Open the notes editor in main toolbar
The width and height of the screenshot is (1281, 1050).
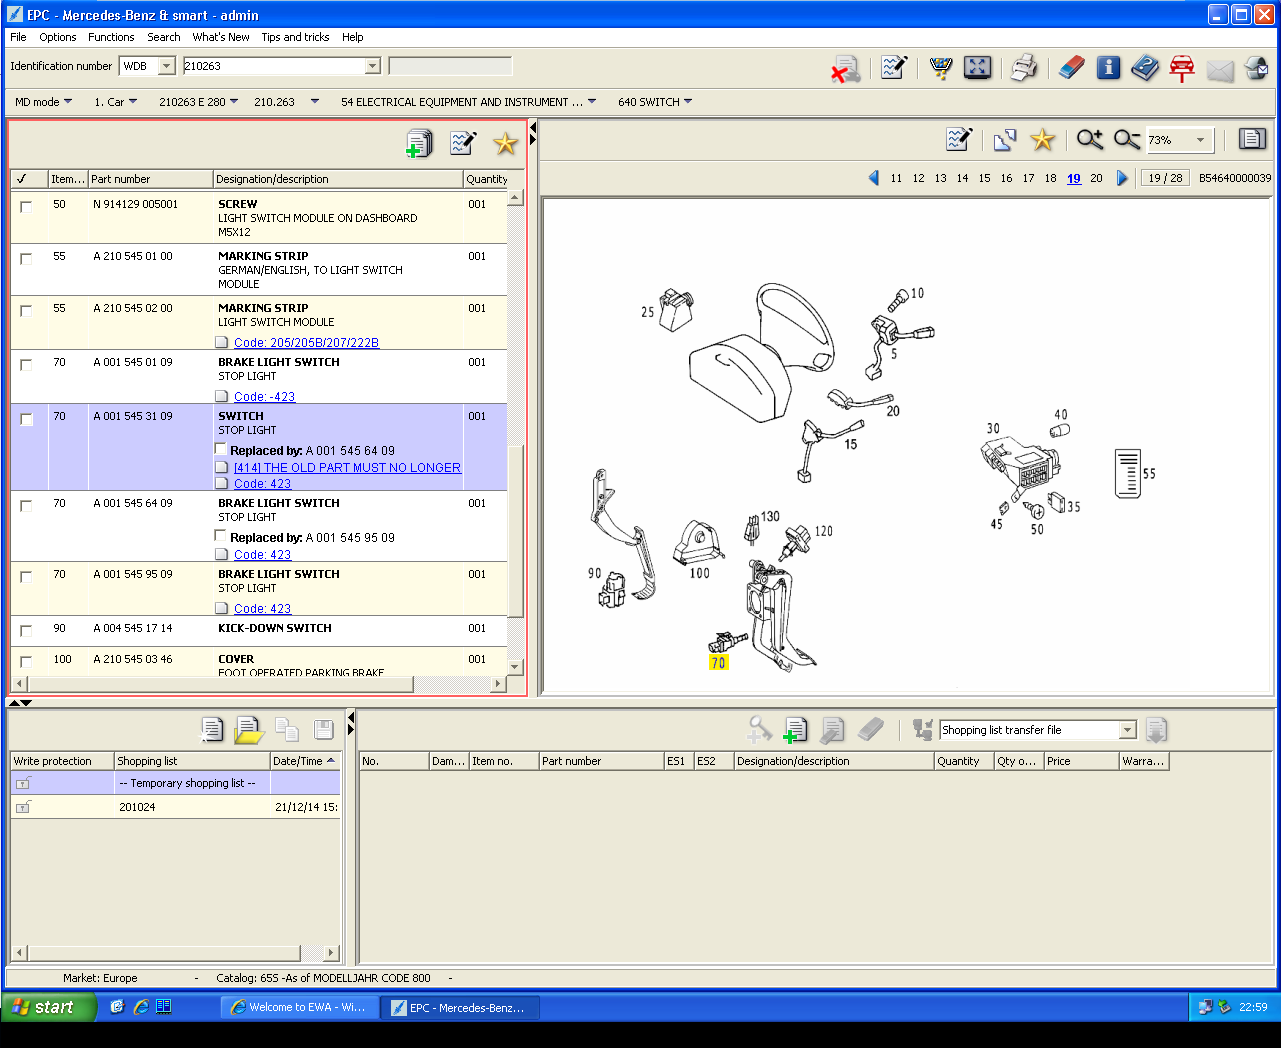click(894, 68)
